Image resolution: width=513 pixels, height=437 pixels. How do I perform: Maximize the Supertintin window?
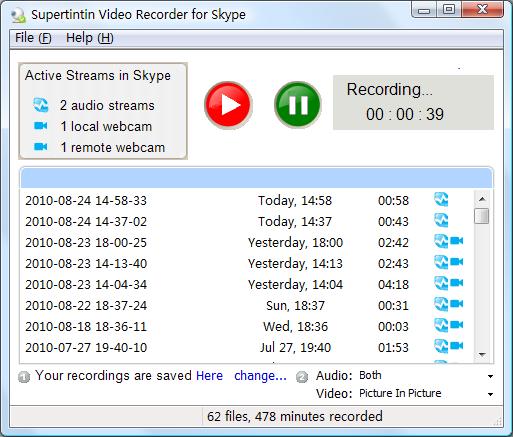point(449,10)
